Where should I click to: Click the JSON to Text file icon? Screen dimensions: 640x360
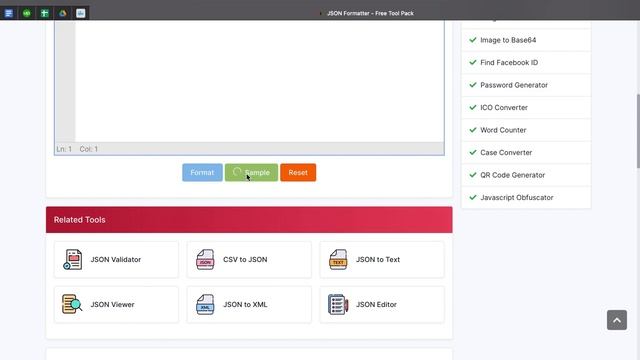[338, 260]
